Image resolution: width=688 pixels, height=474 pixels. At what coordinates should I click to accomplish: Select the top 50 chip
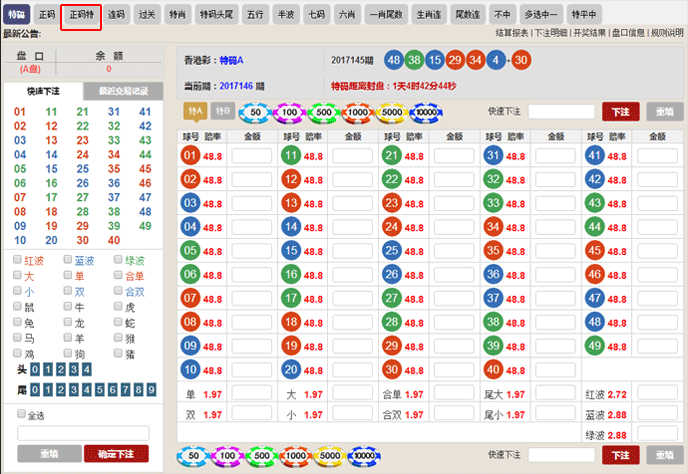point(256,112)
